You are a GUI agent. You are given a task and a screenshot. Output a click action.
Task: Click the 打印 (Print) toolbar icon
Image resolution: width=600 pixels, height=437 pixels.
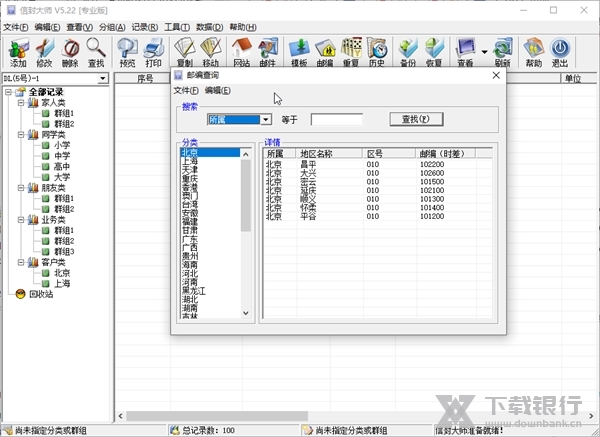point(153,52)
